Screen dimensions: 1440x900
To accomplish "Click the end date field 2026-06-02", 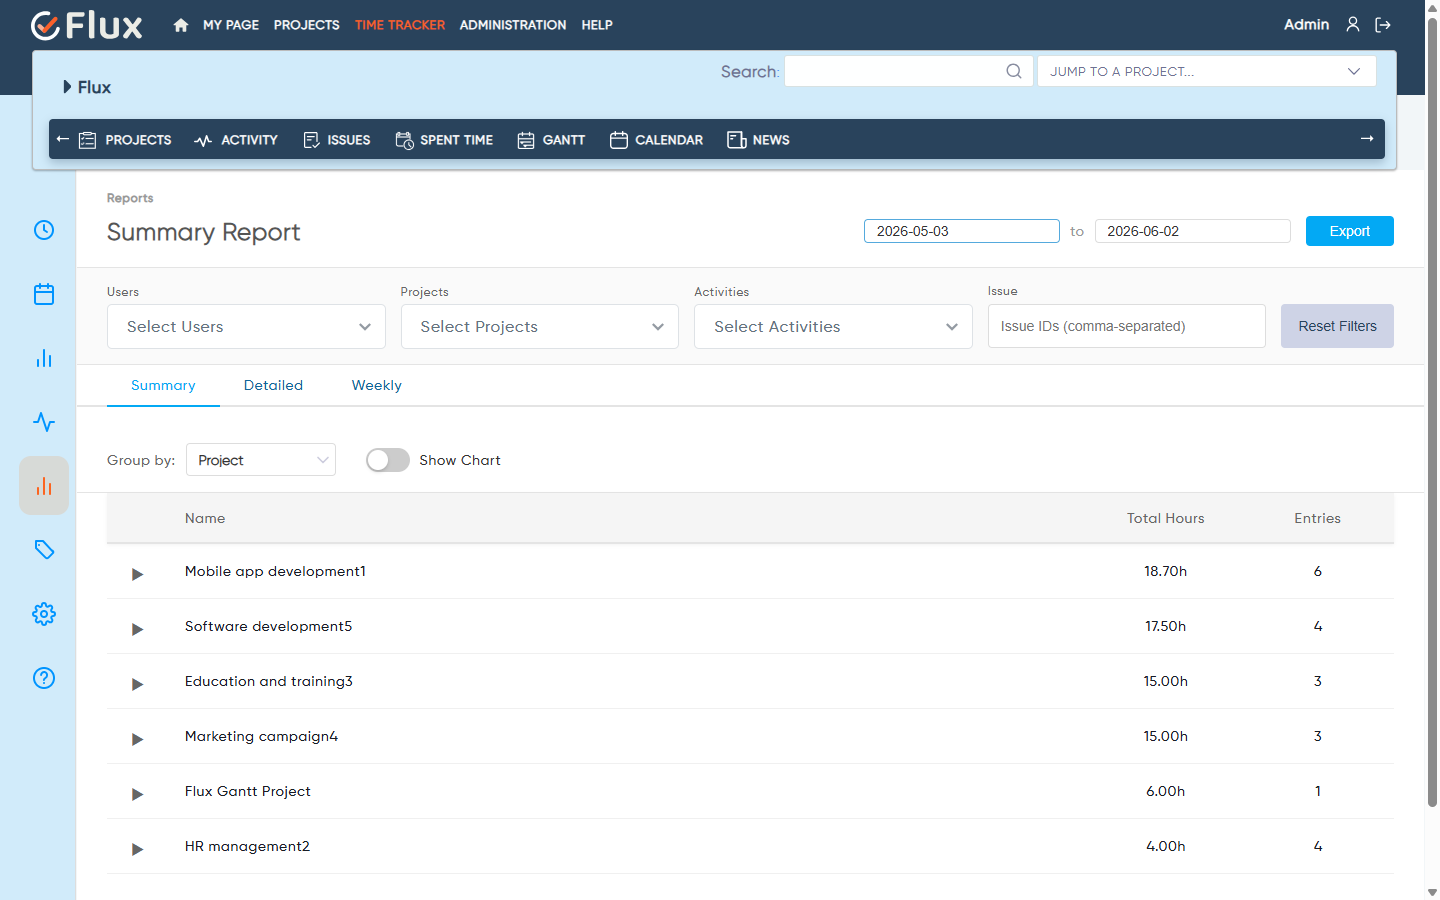I will click(x=1193, y=231).
